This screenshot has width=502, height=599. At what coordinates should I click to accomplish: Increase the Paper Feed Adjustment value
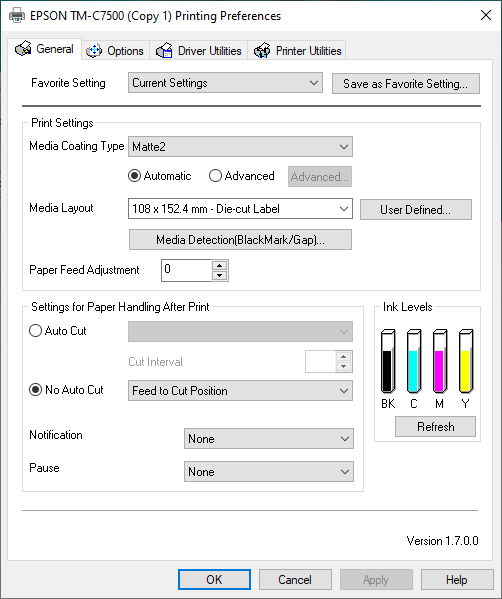click(220, 265)
